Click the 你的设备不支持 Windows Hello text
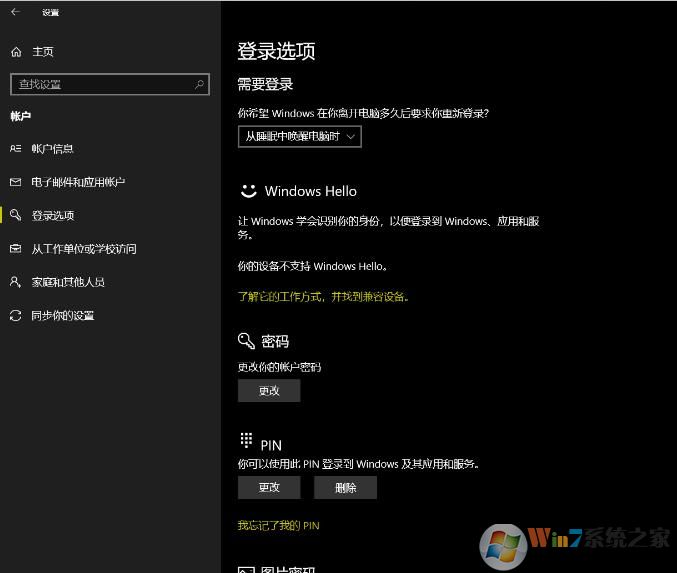 tap(312, 266)
